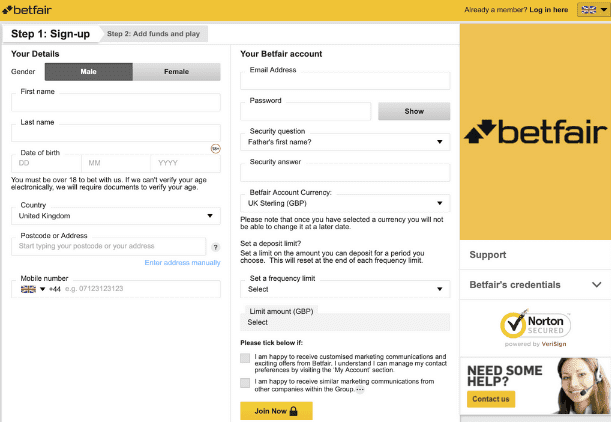Viewport: 611px width, 422px height.
Task: Click the Security answer field
Action: (345, 173)
